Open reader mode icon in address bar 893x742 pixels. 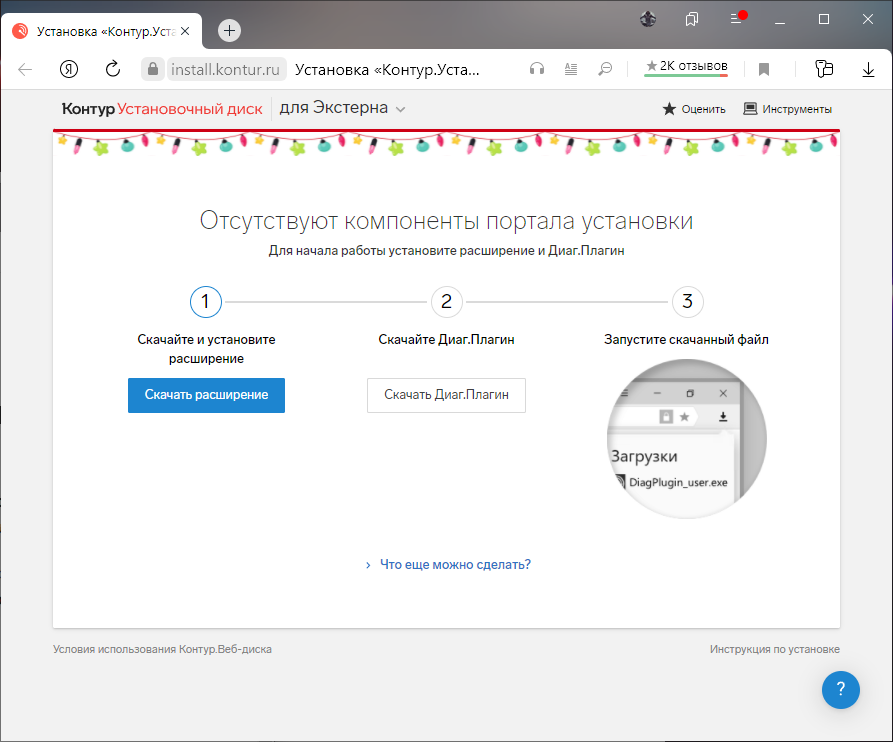coord(571,69)
